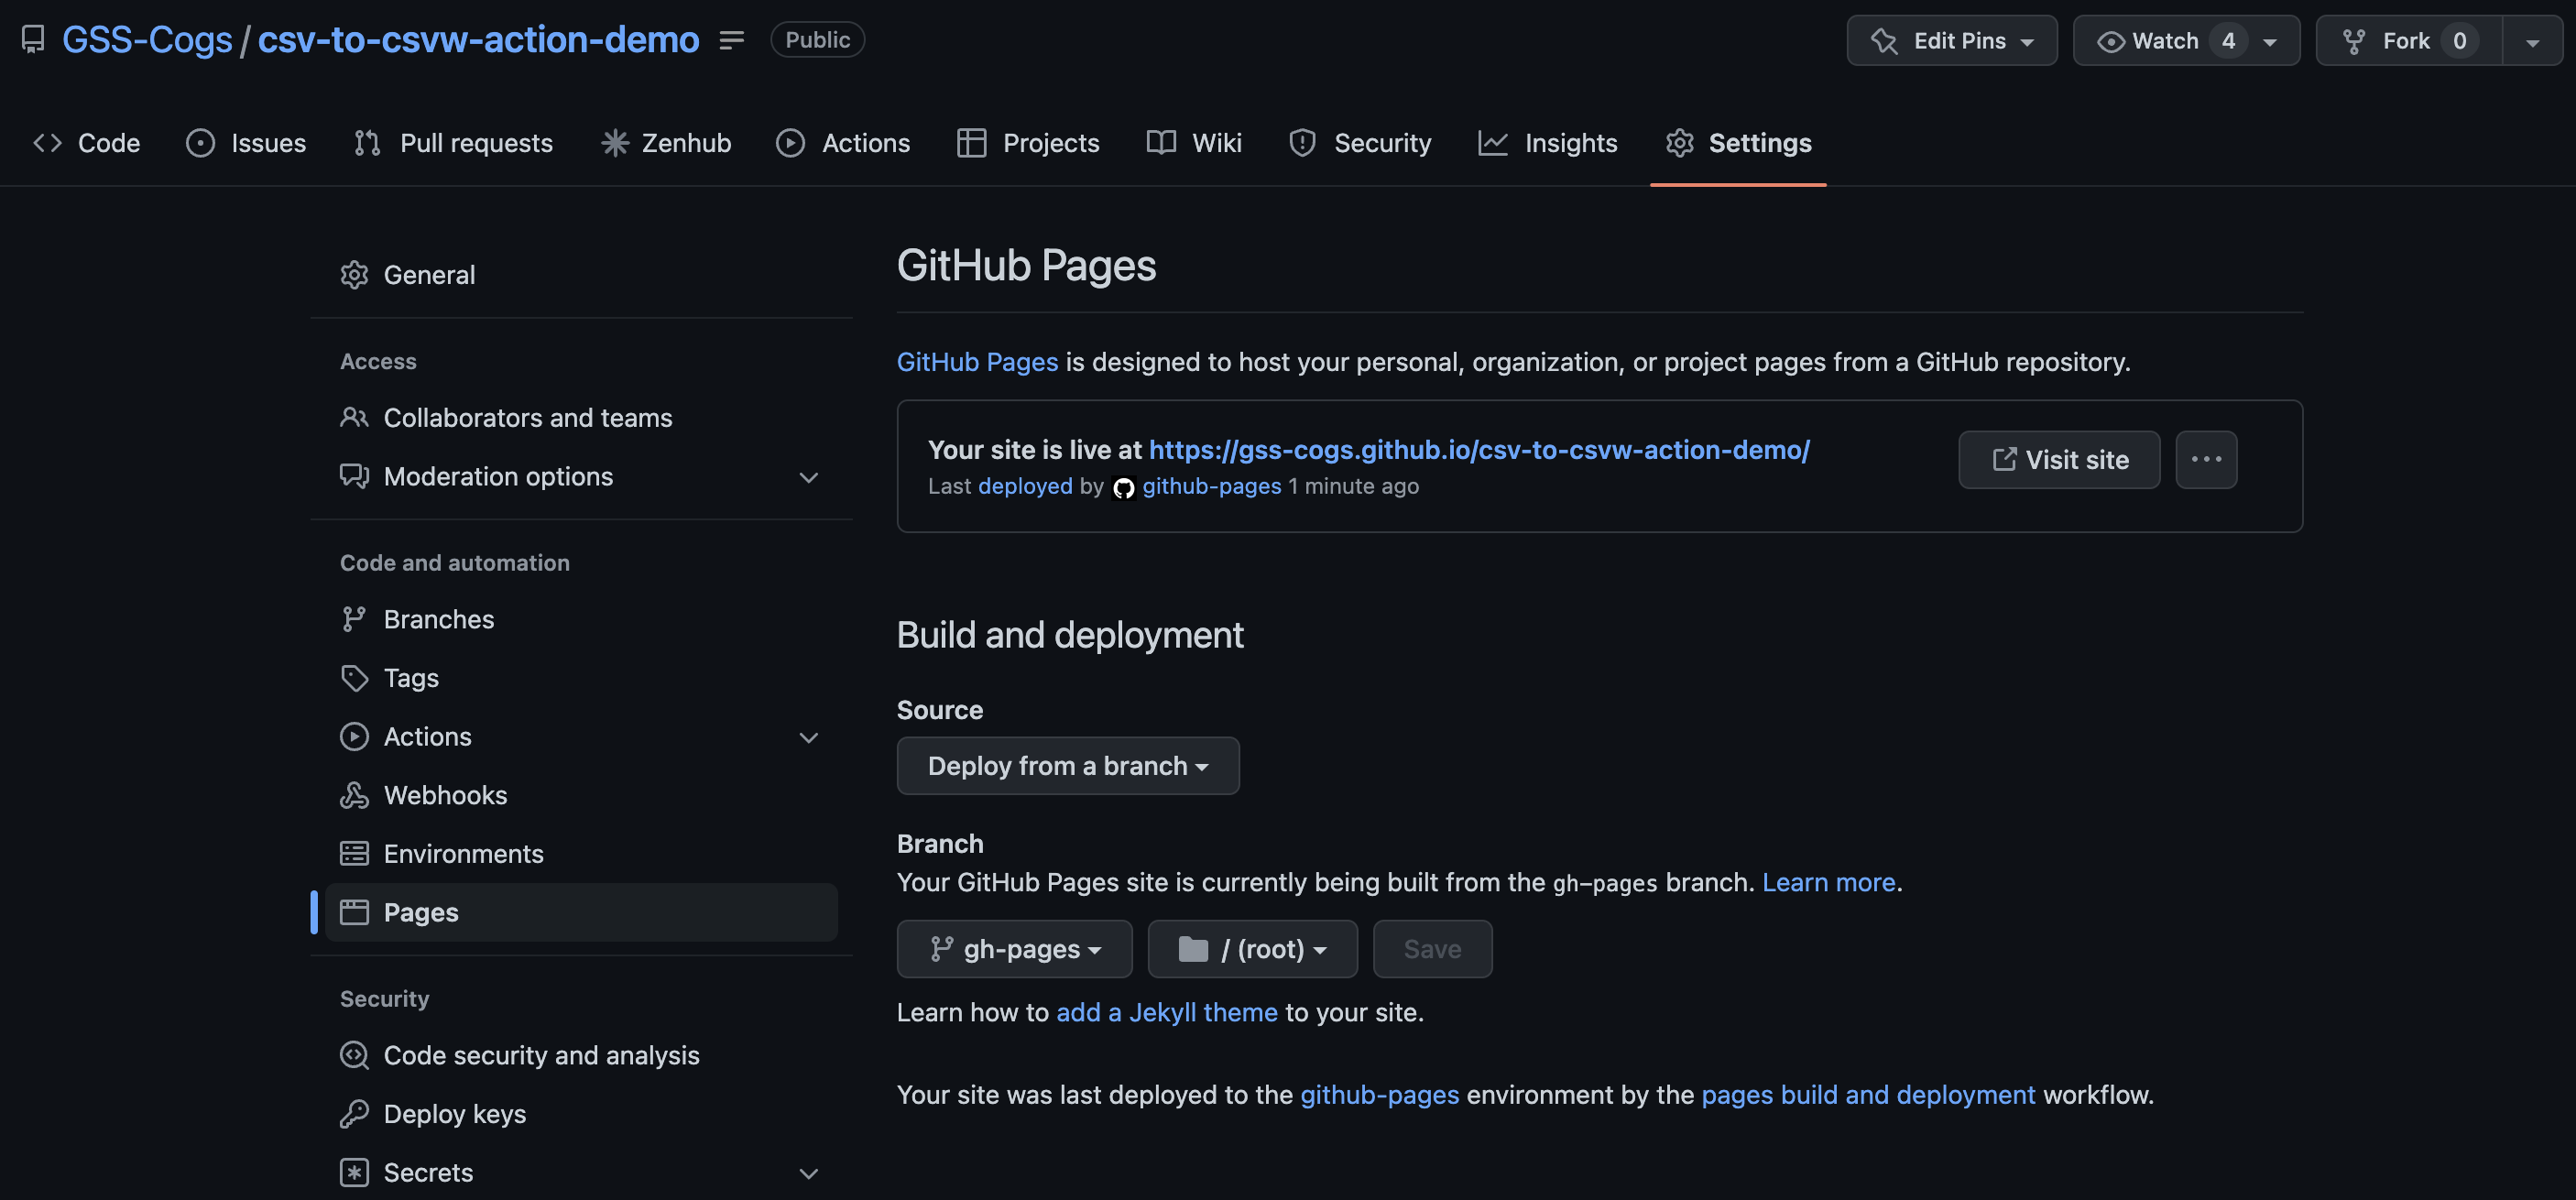Open the add a Jekyll theme link
This screenshot has height=1200, width=2576.
point(1166,1012)
